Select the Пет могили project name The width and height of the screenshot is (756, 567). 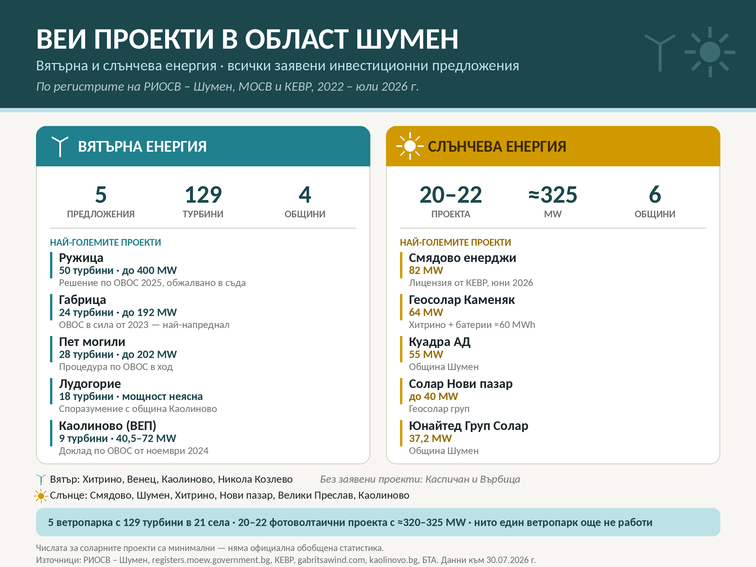92,342
